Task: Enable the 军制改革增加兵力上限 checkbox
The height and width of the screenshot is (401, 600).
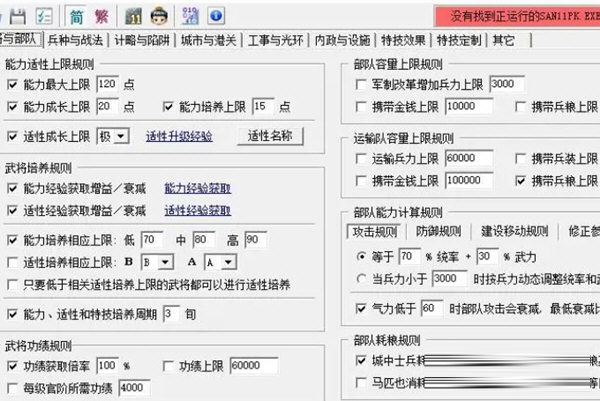Action: point(361,84)
